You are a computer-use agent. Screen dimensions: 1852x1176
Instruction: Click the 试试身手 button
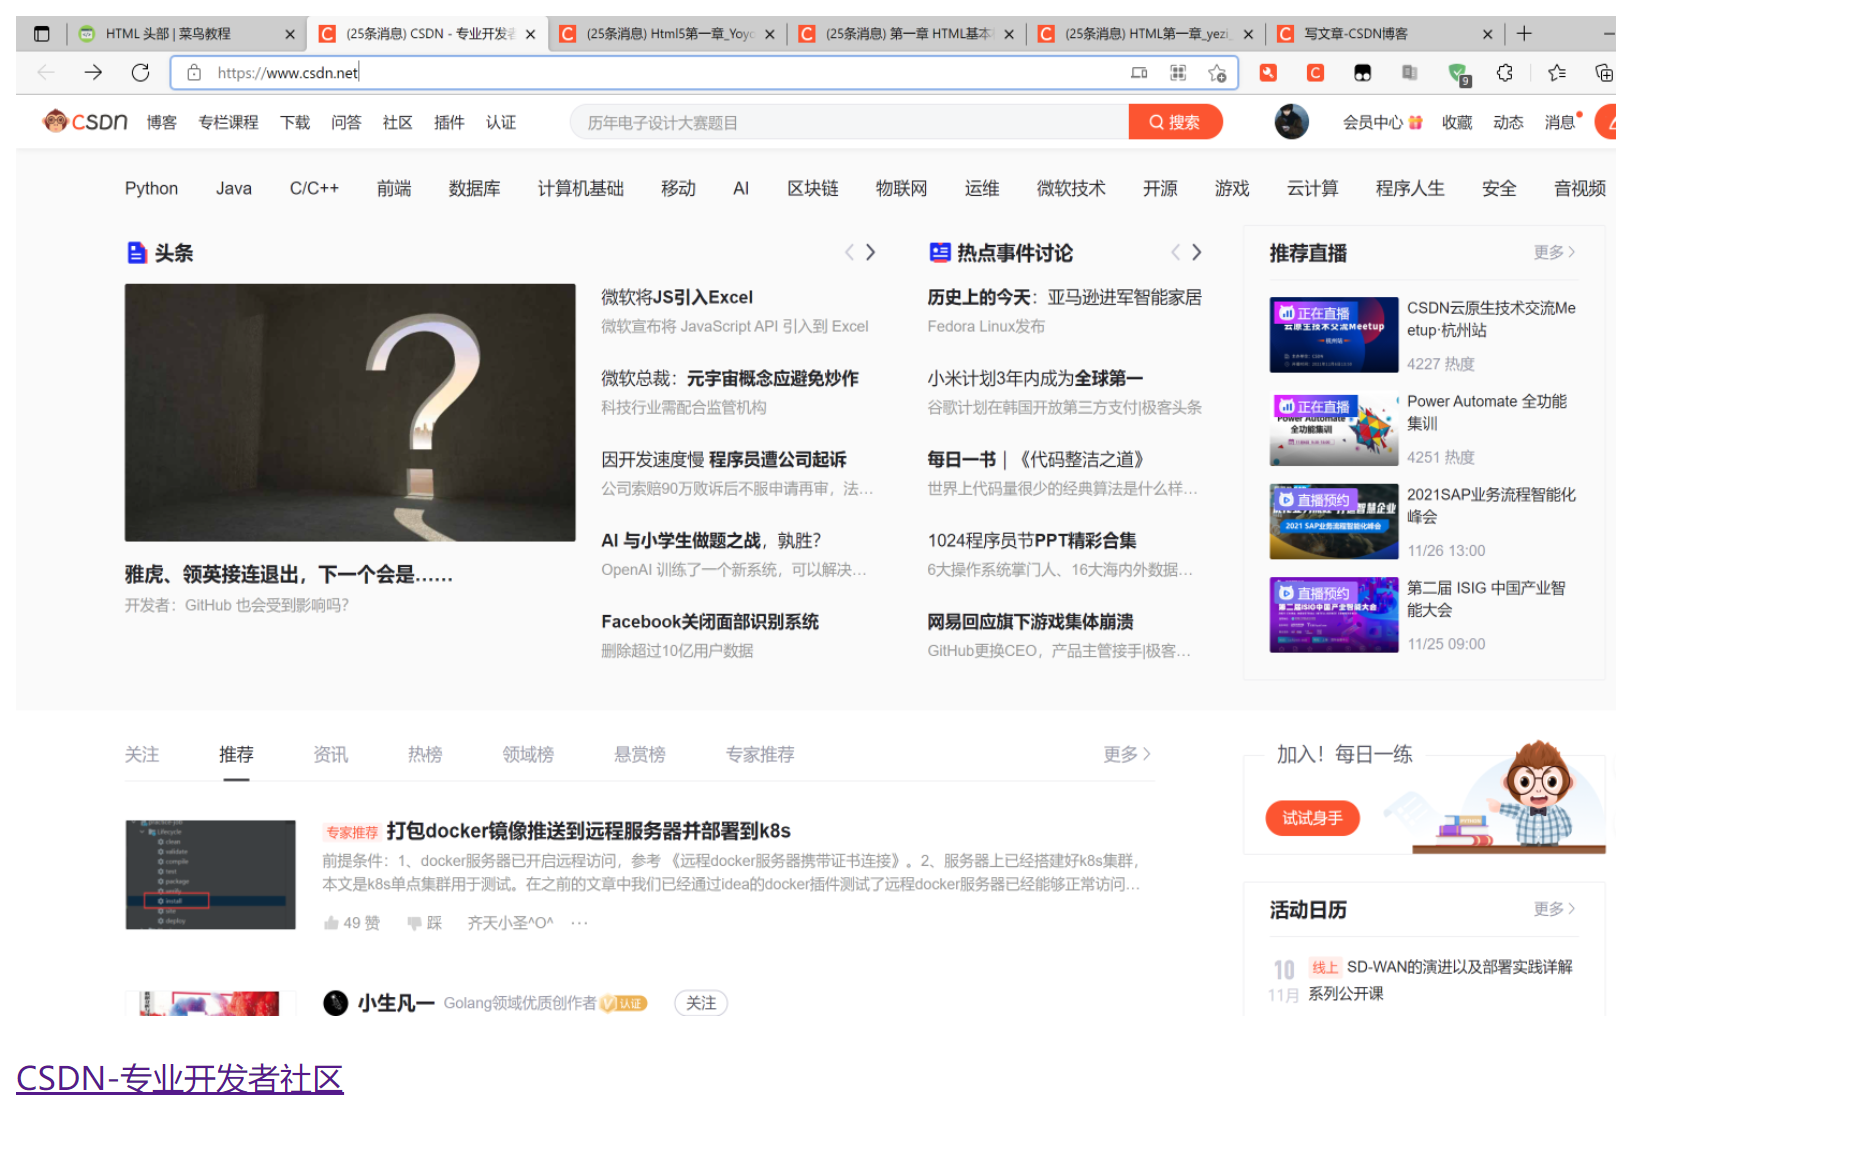pos(1312,818)
